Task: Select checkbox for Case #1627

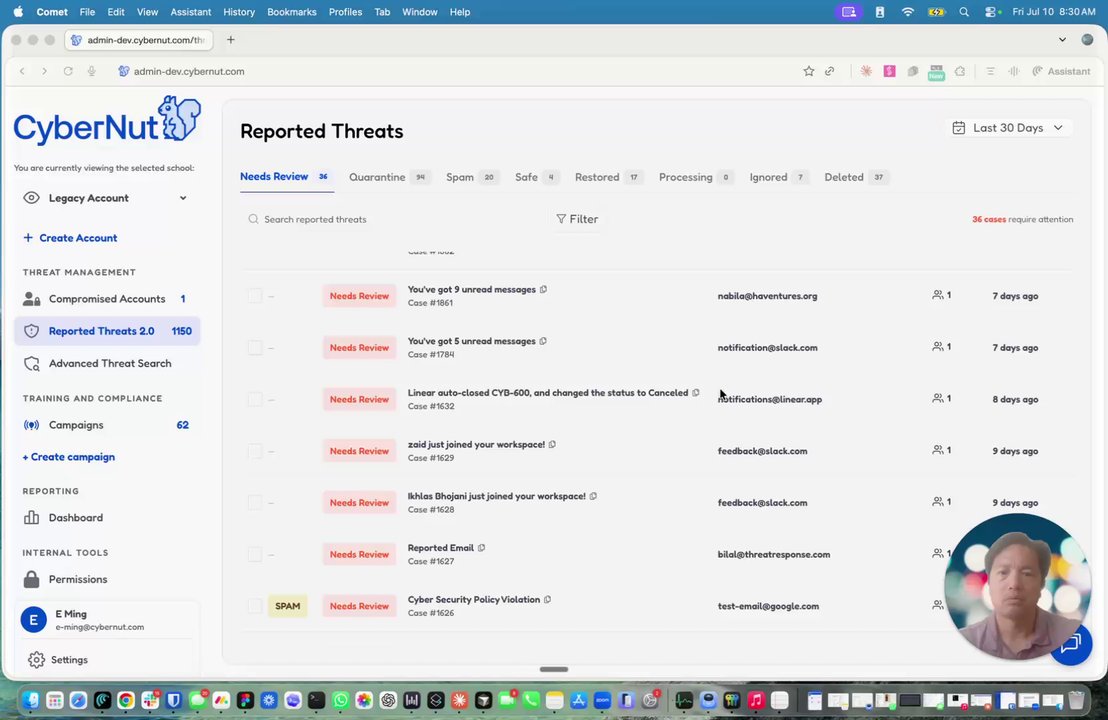Action: click(x=254, y=554)
